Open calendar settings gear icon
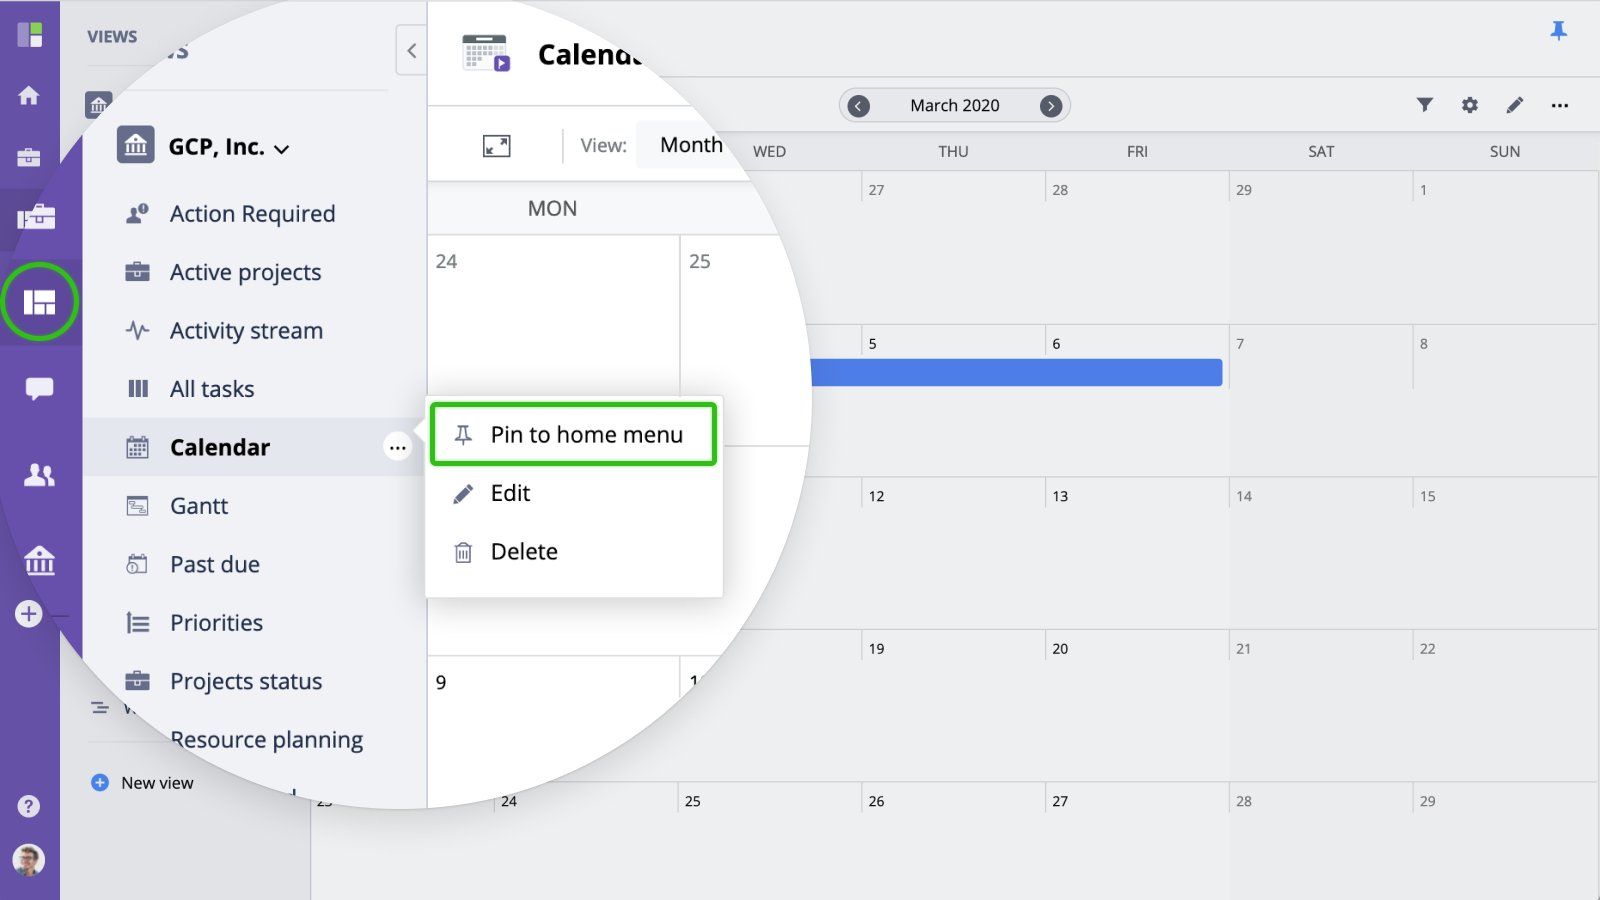 pyautogui.click(x=1470, y=105)
